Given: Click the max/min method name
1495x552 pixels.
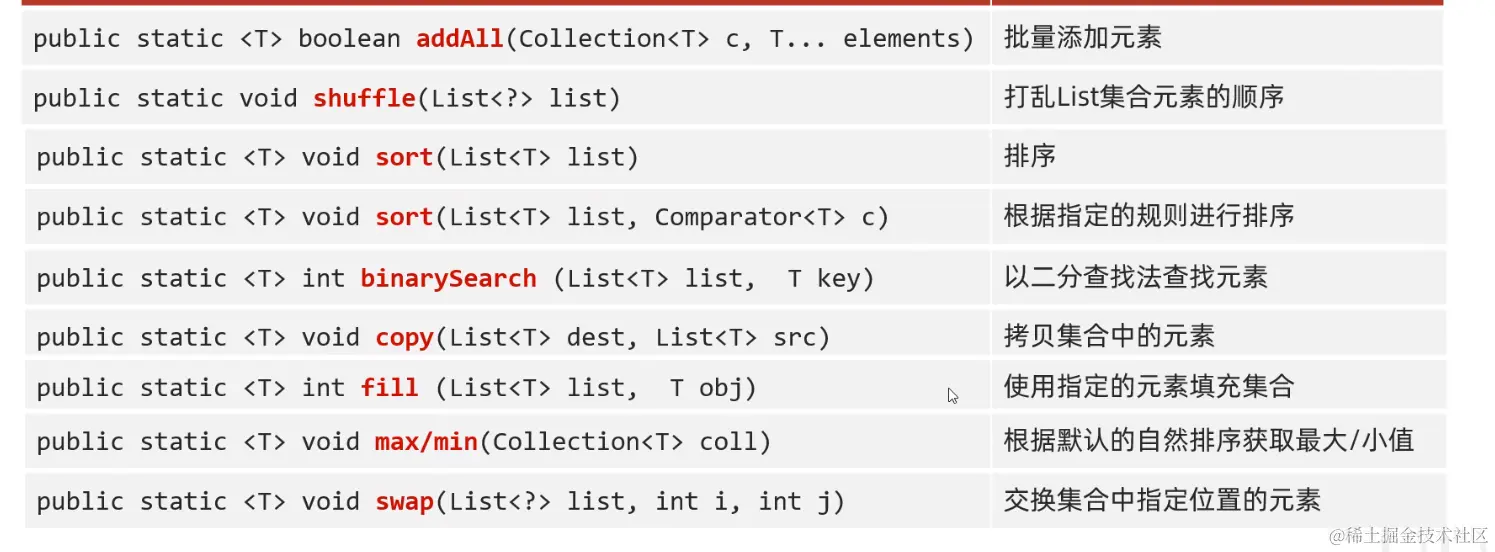Looking at the screenshot, I should click(x=426, y=441).
